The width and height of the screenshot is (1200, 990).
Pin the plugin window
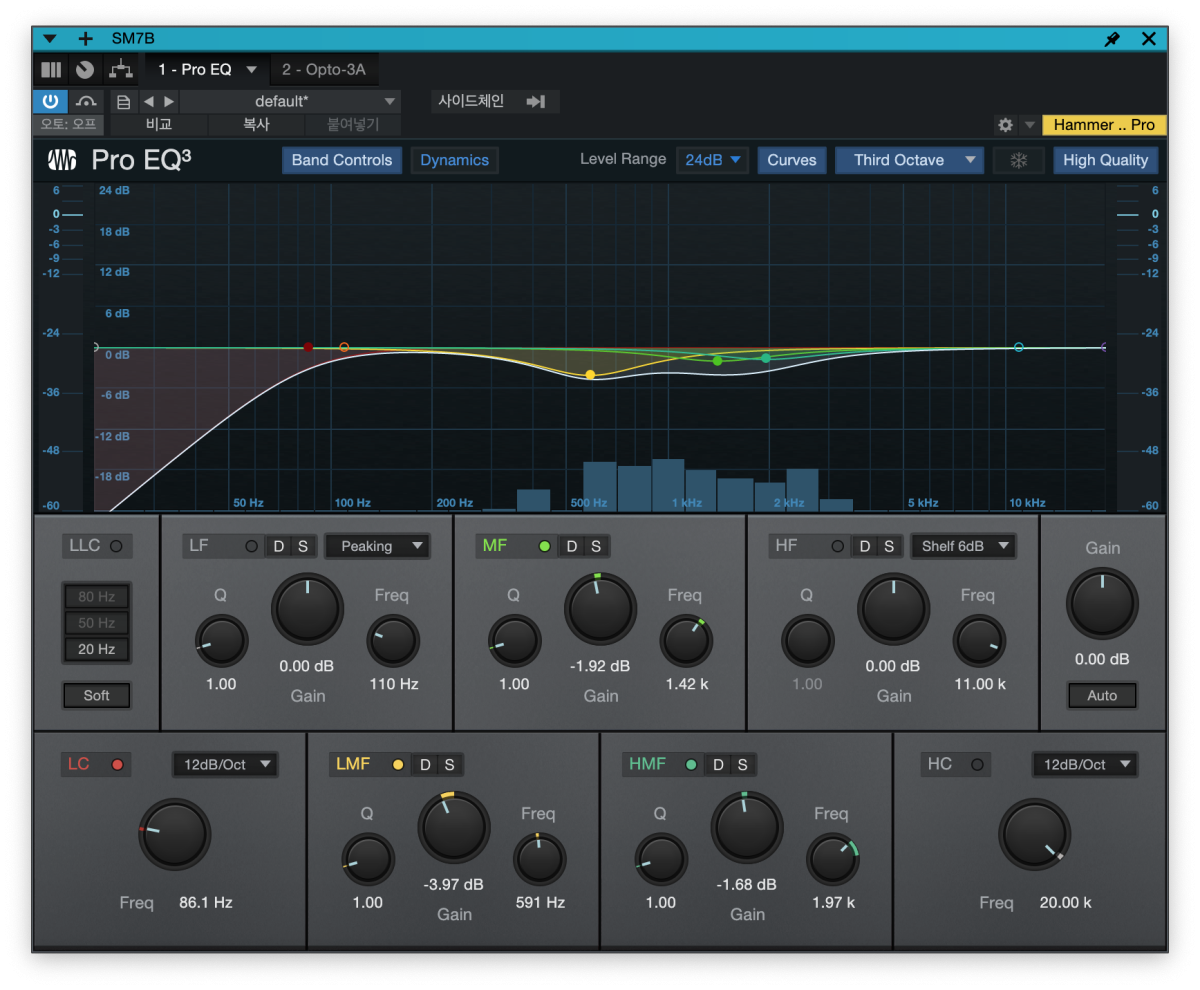[1112, 39]
